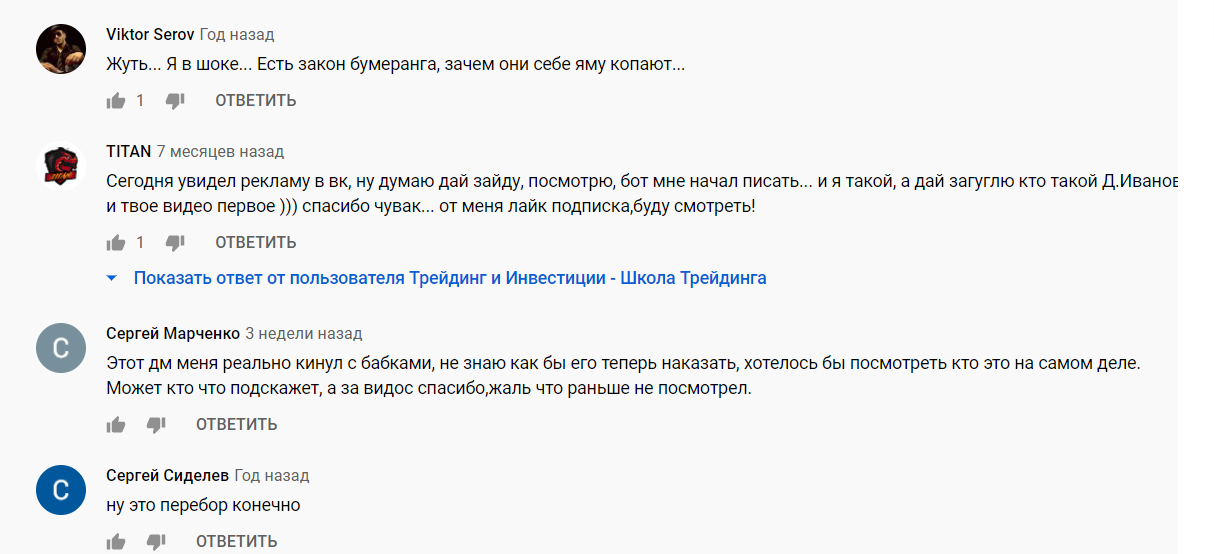Open the Сергей Марченко username link
Screen dimensions: 1214x554
pos(173,333)
